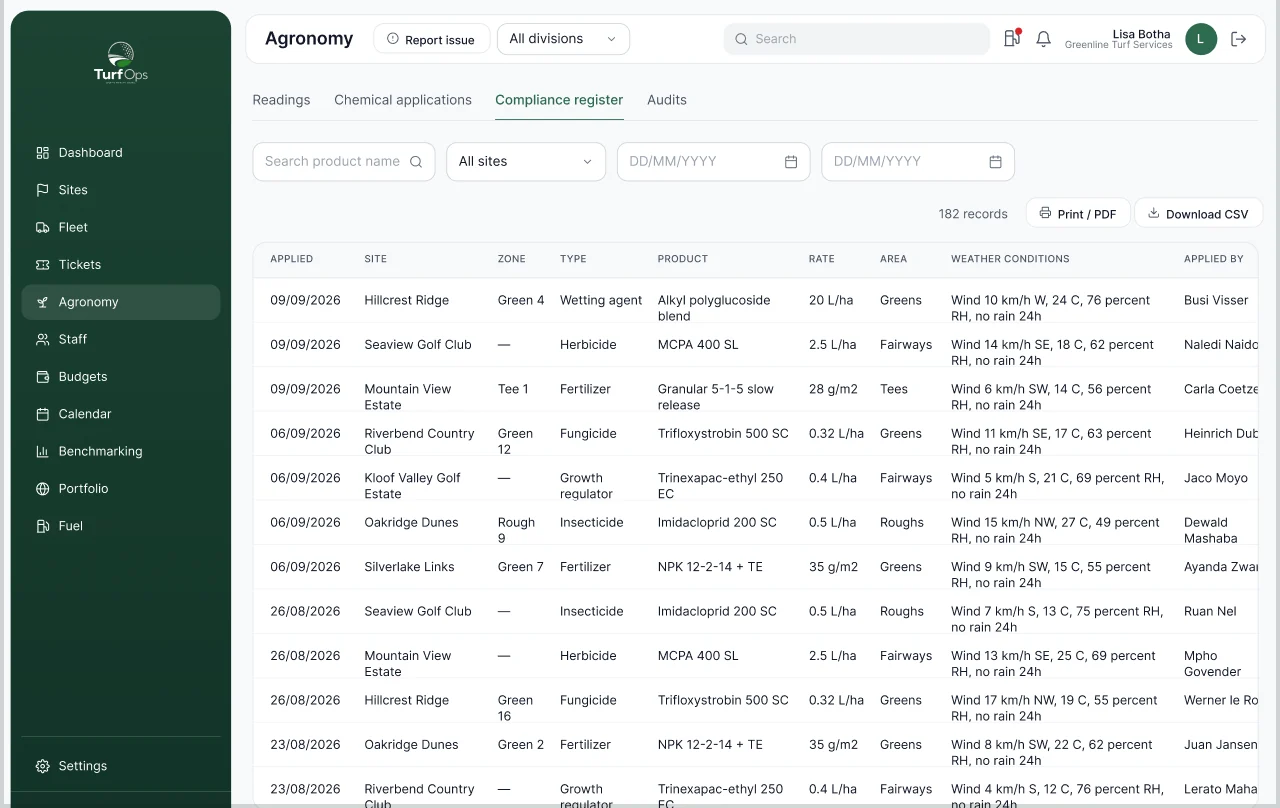Click the Tickets icon in sidebar
The height and width of the screenshot is (808, 1280).
42,265
